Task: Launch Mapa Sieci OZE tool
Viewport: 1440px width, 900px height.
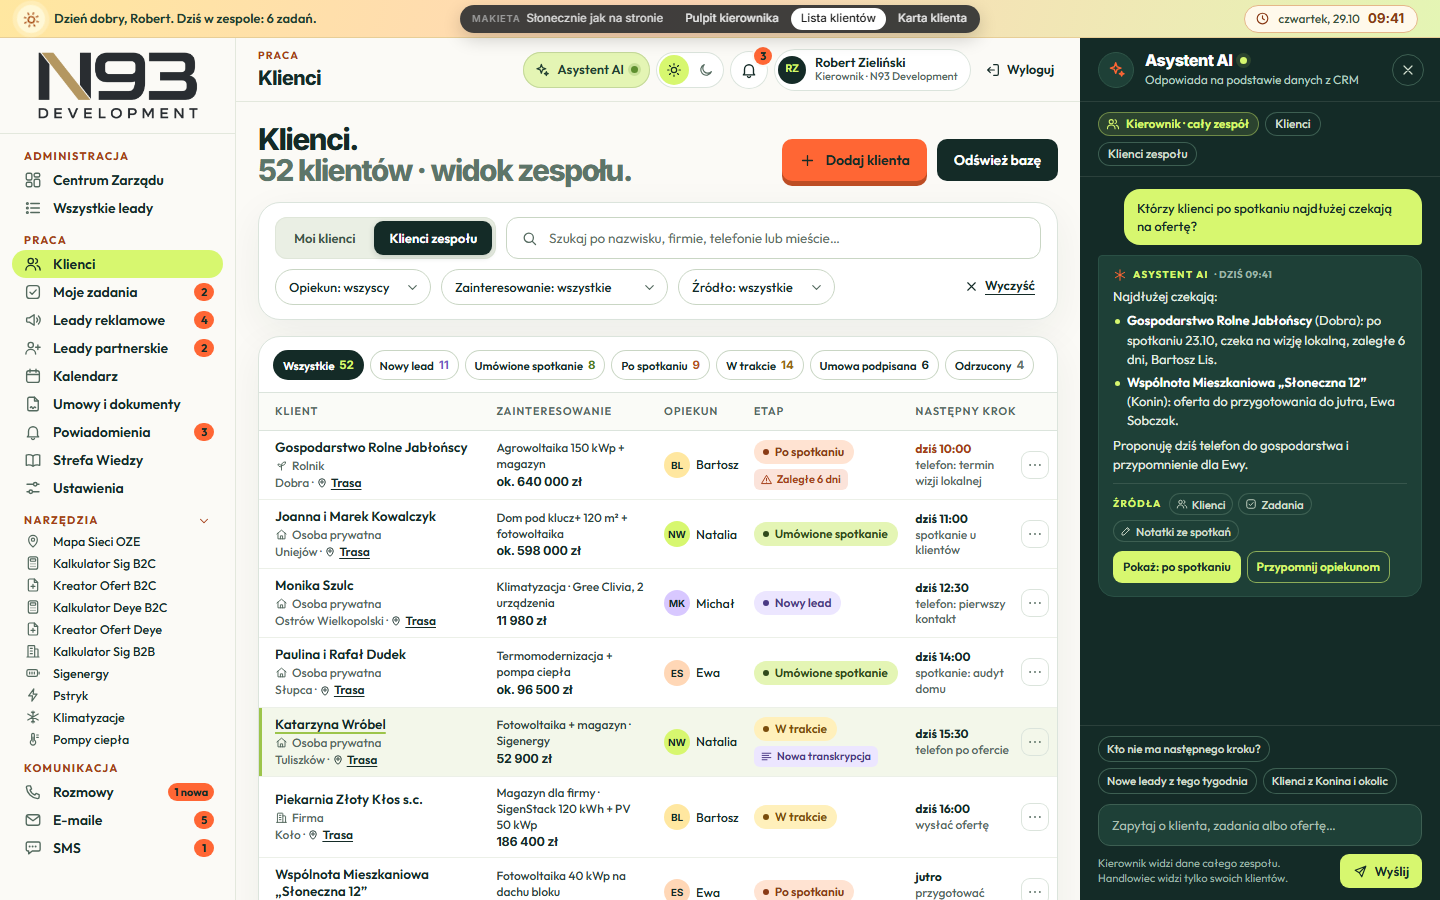Action: (118, 541)
